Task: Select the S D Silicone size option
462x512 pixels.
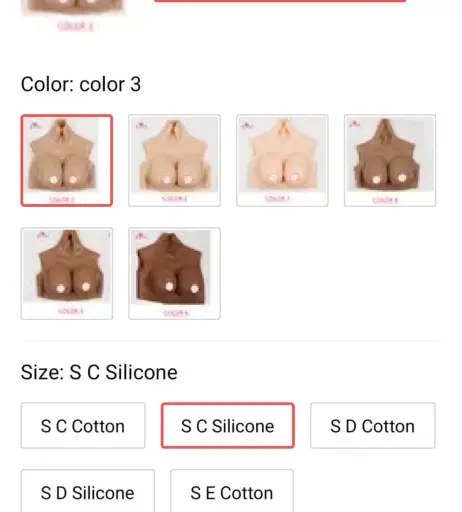Action: pyautogui.click(x=88, y=492)
